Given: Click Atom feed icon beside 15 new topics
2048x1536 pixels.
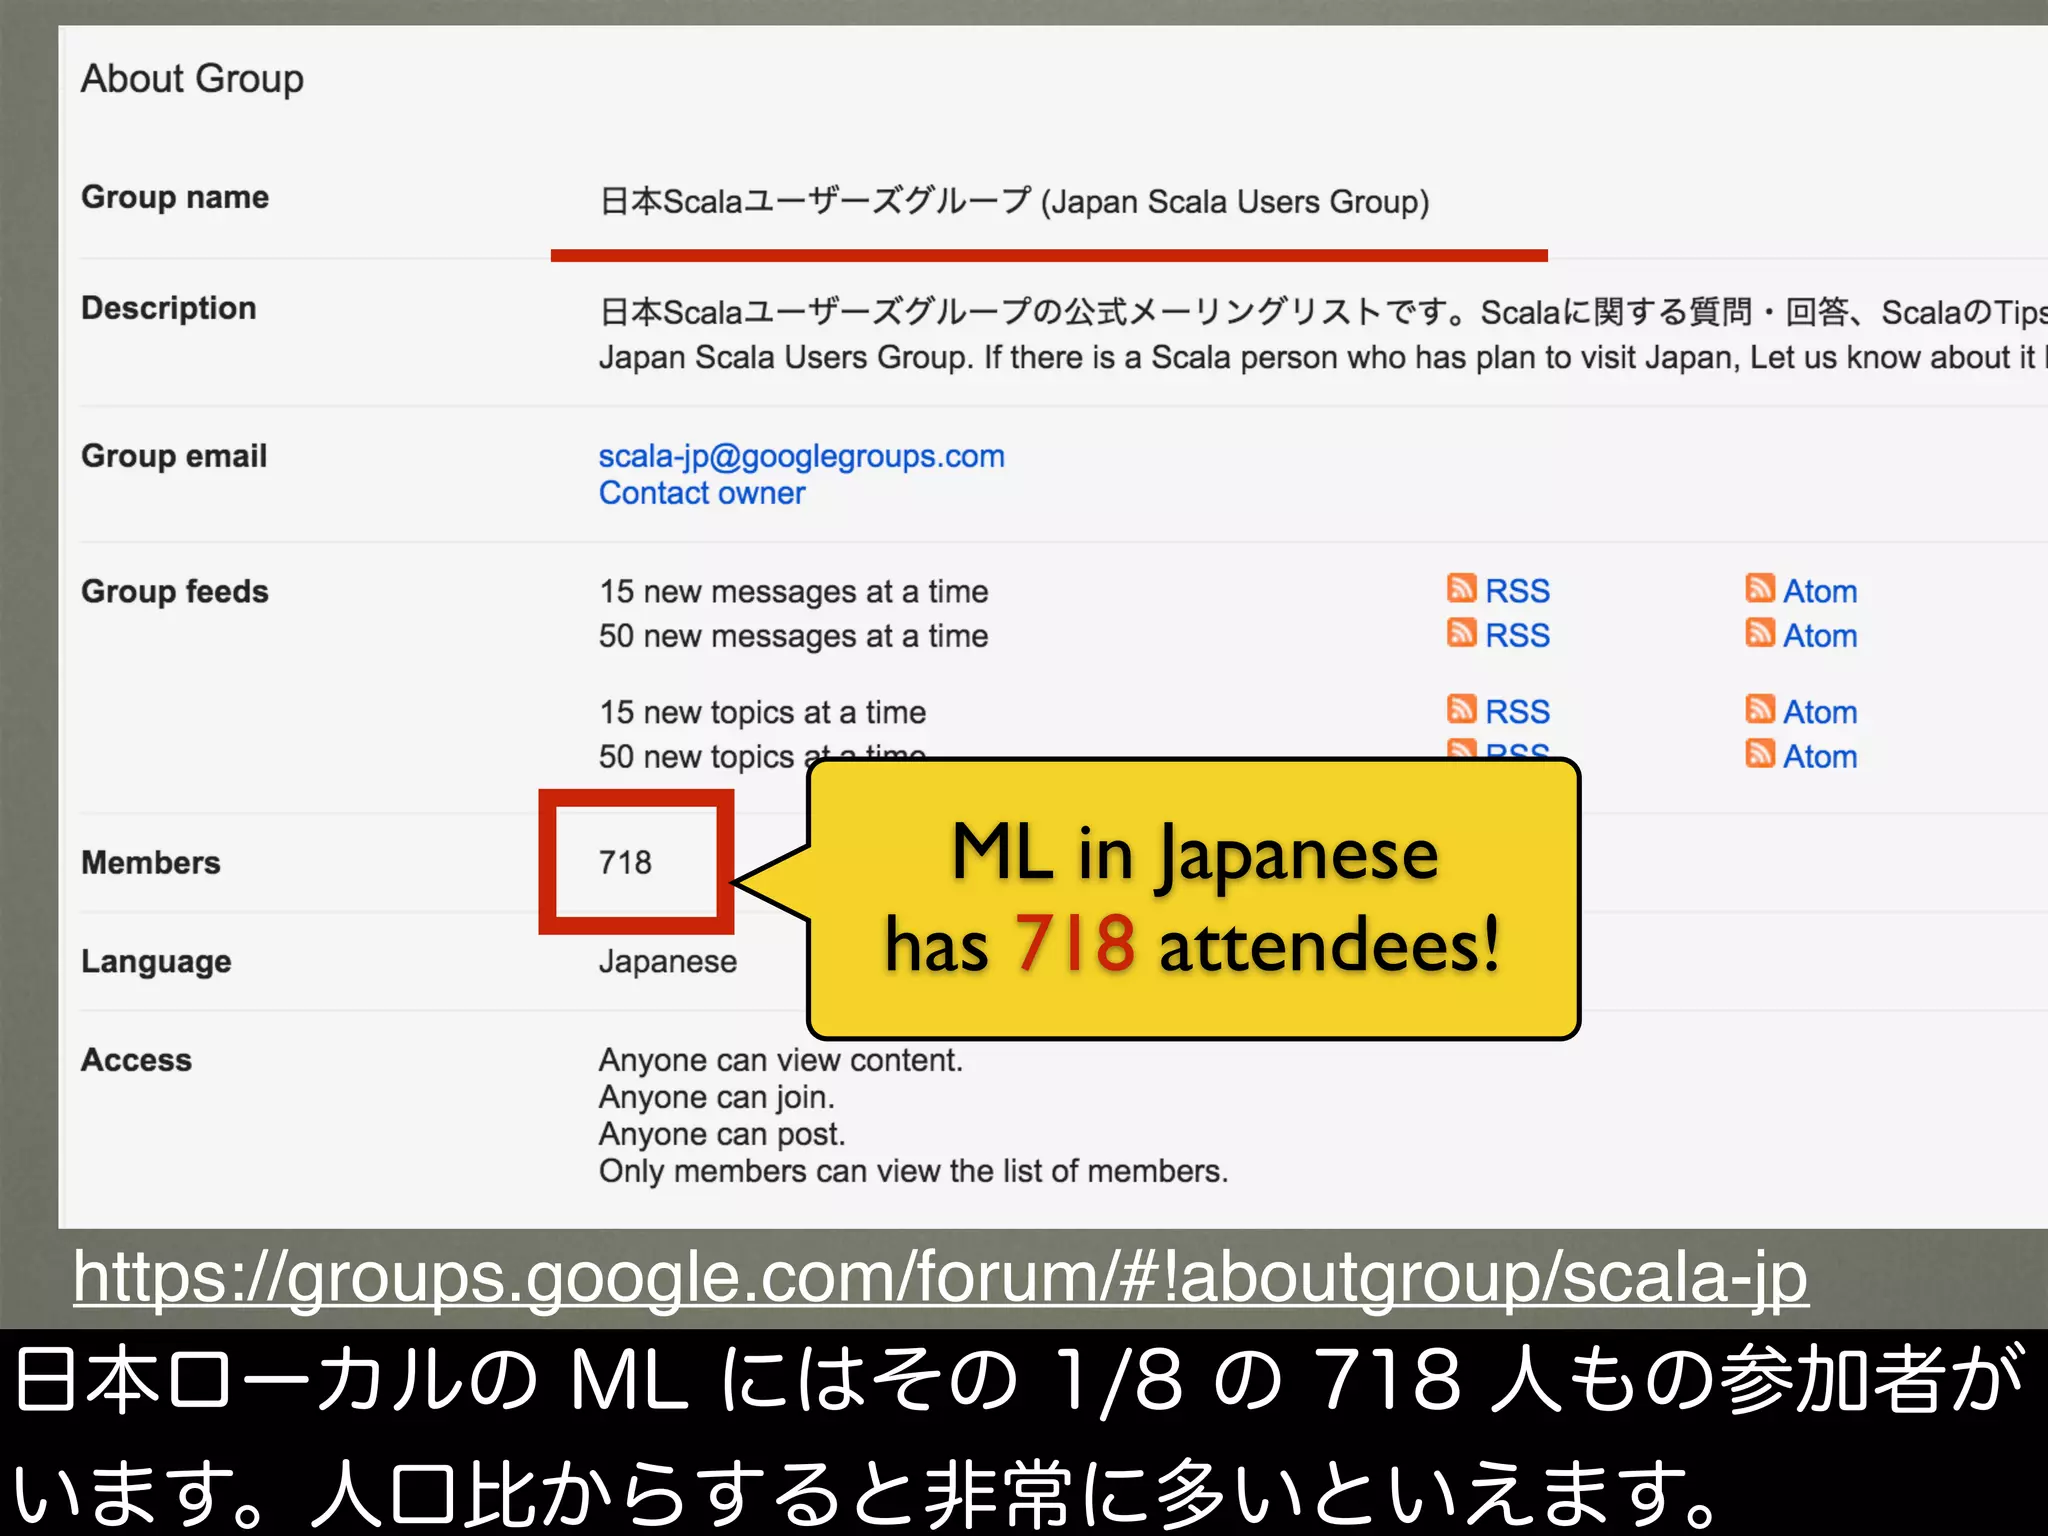Looking at the screenshot, I should (x=1760, y=709).
